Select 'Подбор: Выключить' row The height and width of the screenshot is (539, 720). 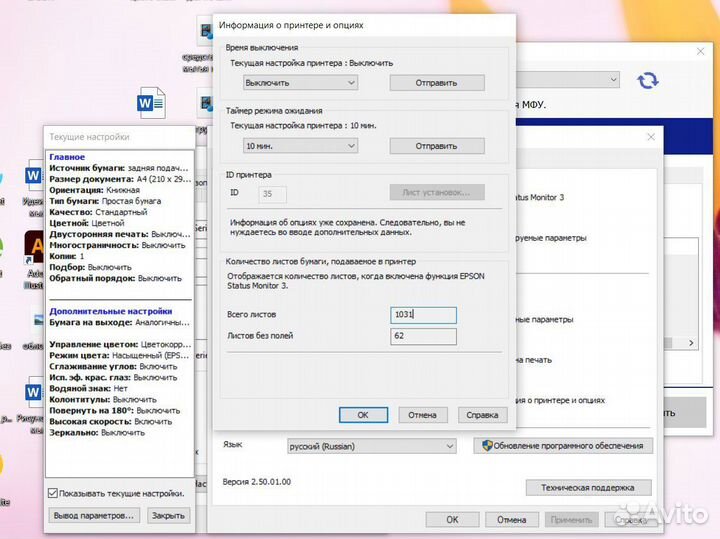click(90, 267)
